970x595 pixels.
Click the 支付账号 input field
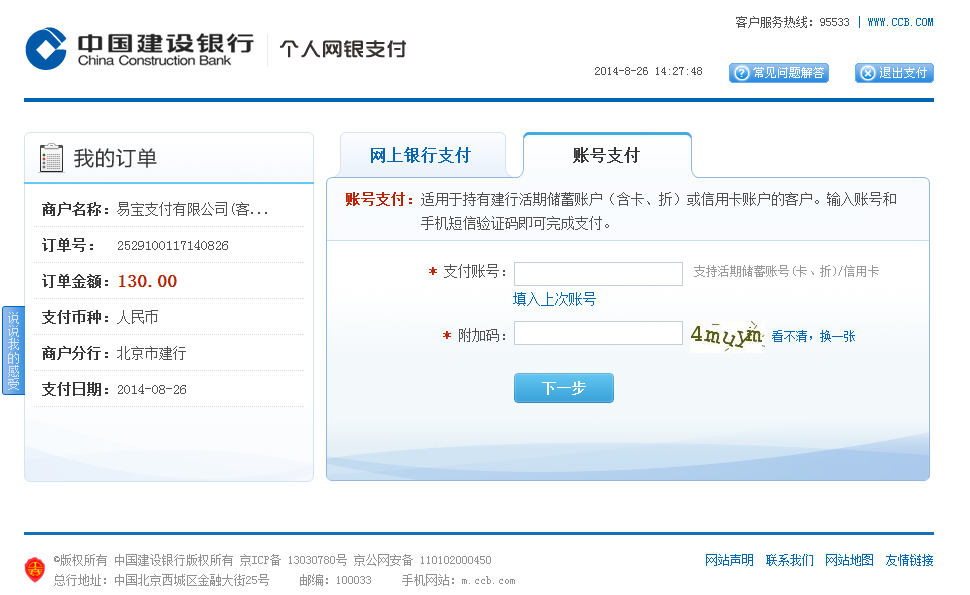(x=598, y=273)
